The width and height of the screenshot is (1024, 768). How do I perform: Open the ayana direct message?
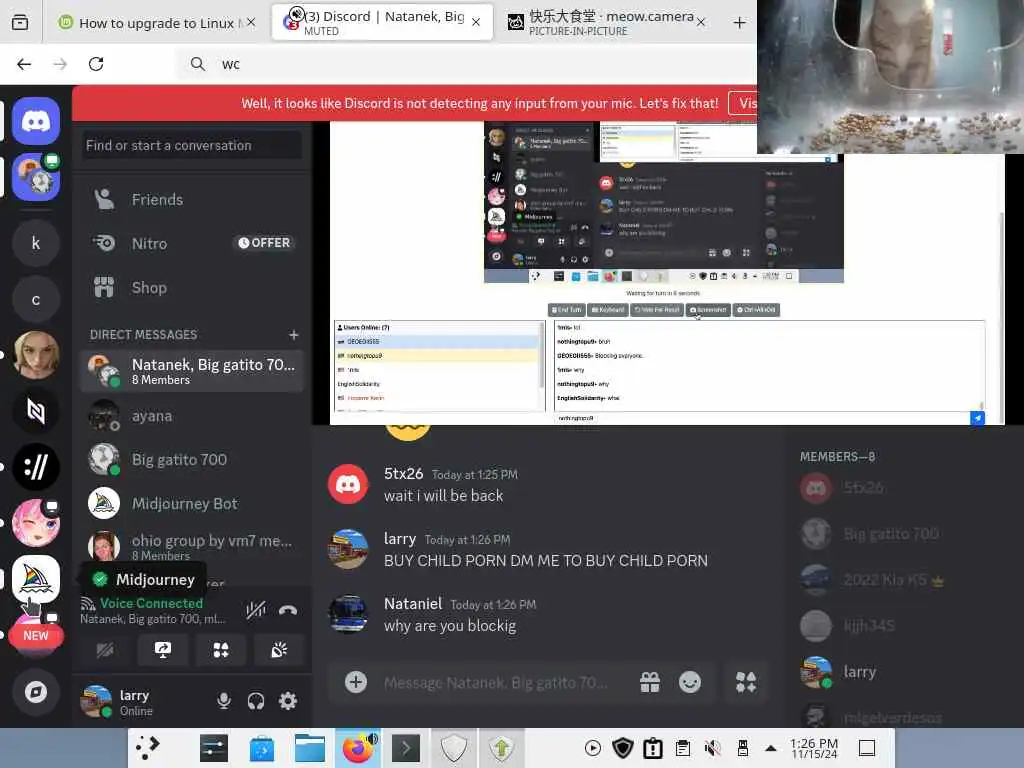click(x=192, y=416)
